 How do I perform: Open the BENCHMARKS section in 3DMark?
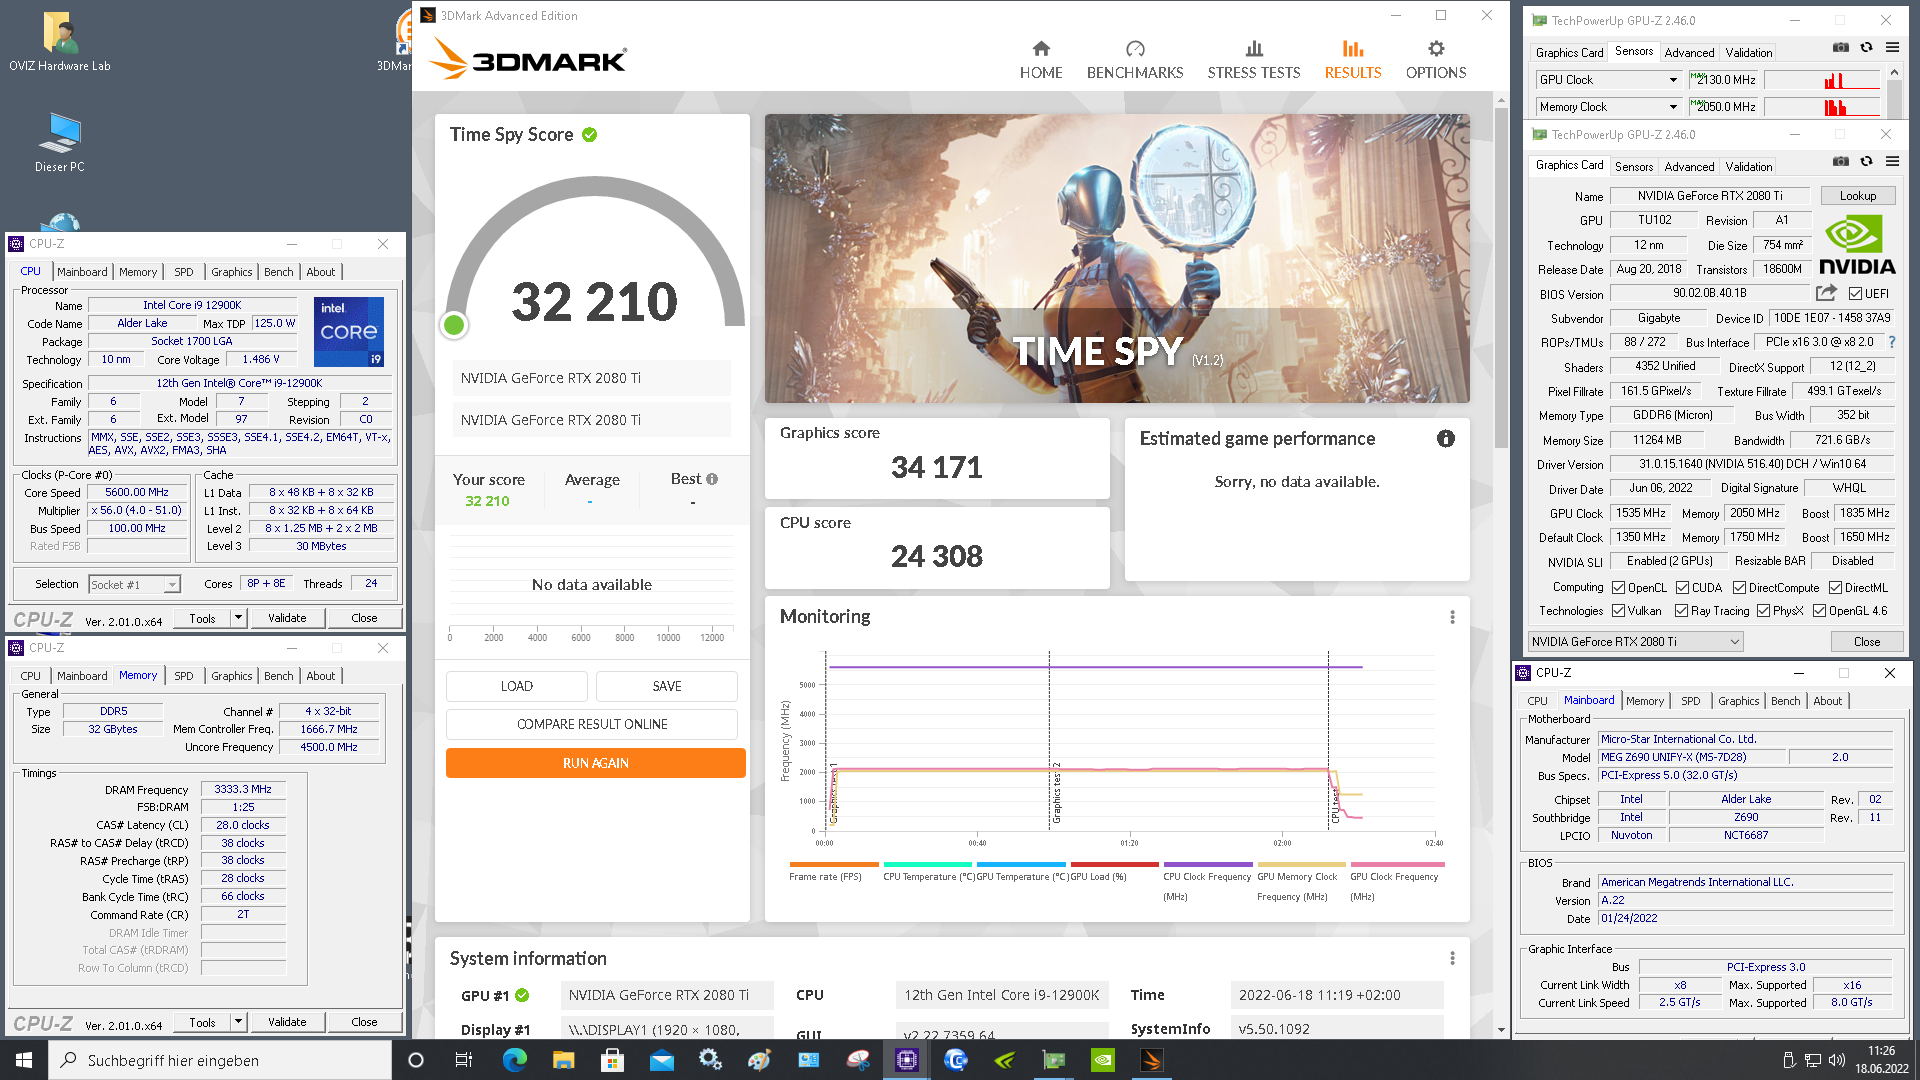pos(1134,60)
